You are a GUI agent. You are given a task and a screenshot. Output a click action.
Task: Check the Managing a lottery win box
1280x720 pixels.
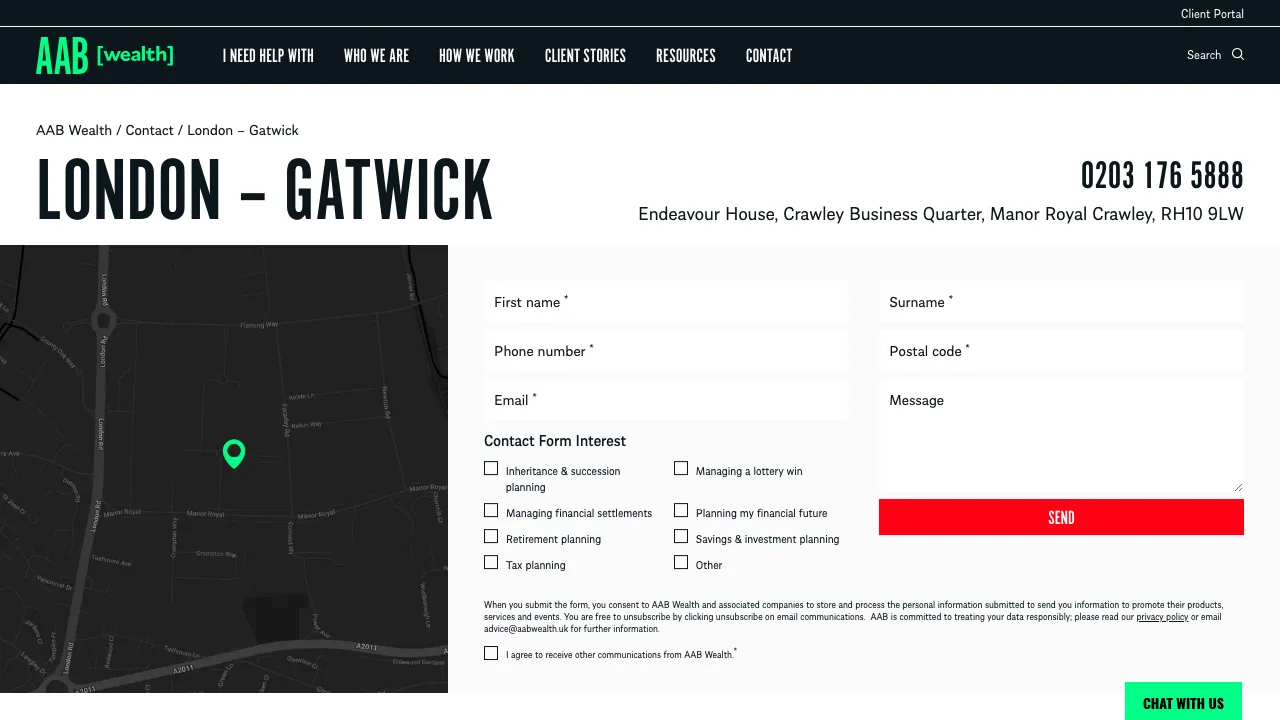(x=681, y=468)
